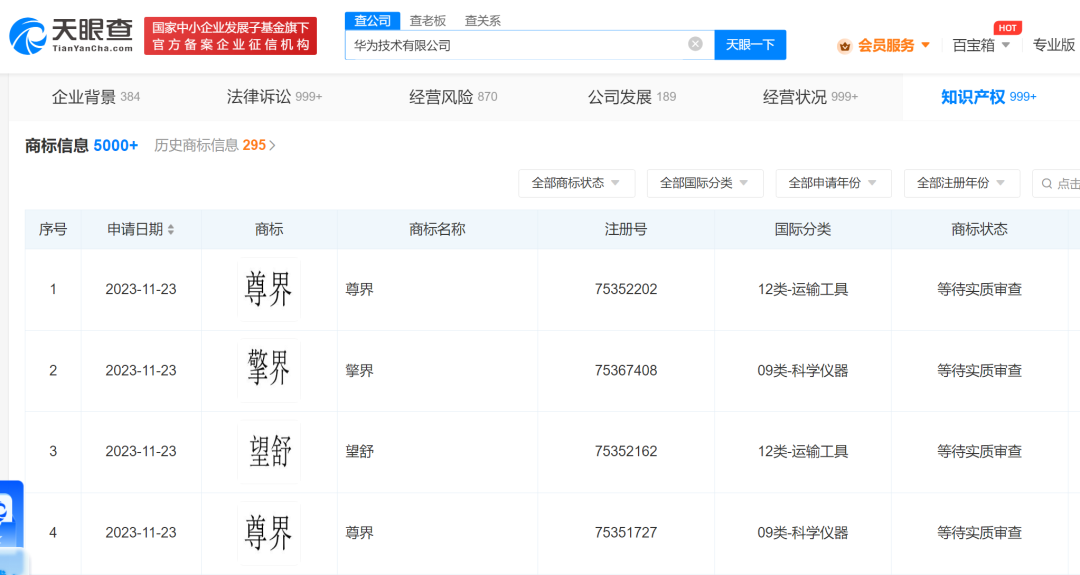Viewport: 1080px width, 575px height.
Task: Click the HOT badge above 百宝箱
Action: (x=1008, y=28)
